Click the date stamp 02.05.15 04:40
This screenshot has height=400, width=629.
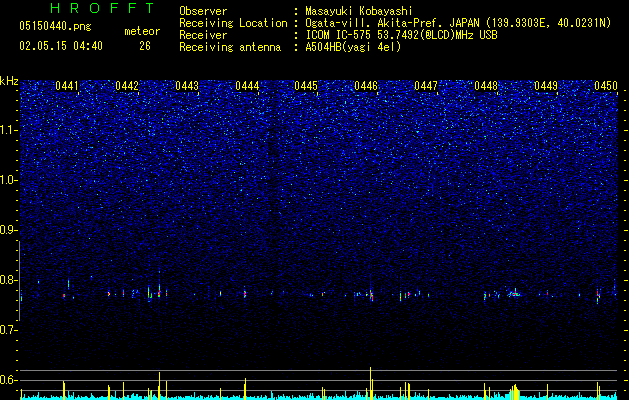(x=61, y=46)
